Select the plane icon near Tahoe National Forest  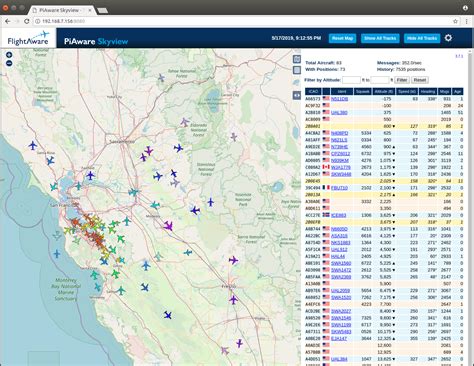click(161, 78)
